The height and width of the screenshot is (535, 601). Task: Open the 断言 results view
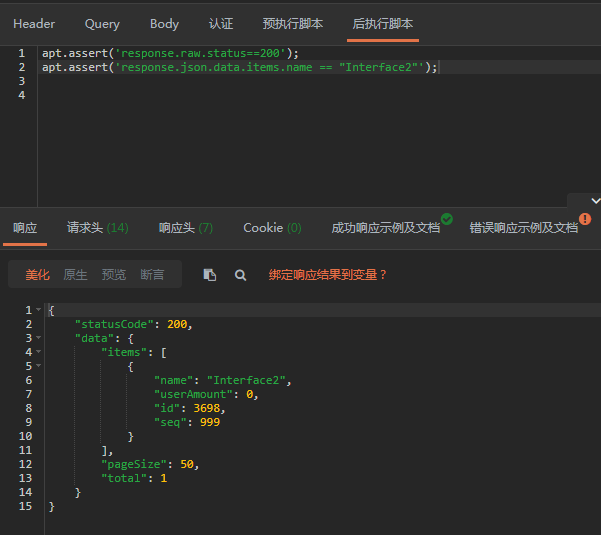pyautogui.click(x=152, y=274)
